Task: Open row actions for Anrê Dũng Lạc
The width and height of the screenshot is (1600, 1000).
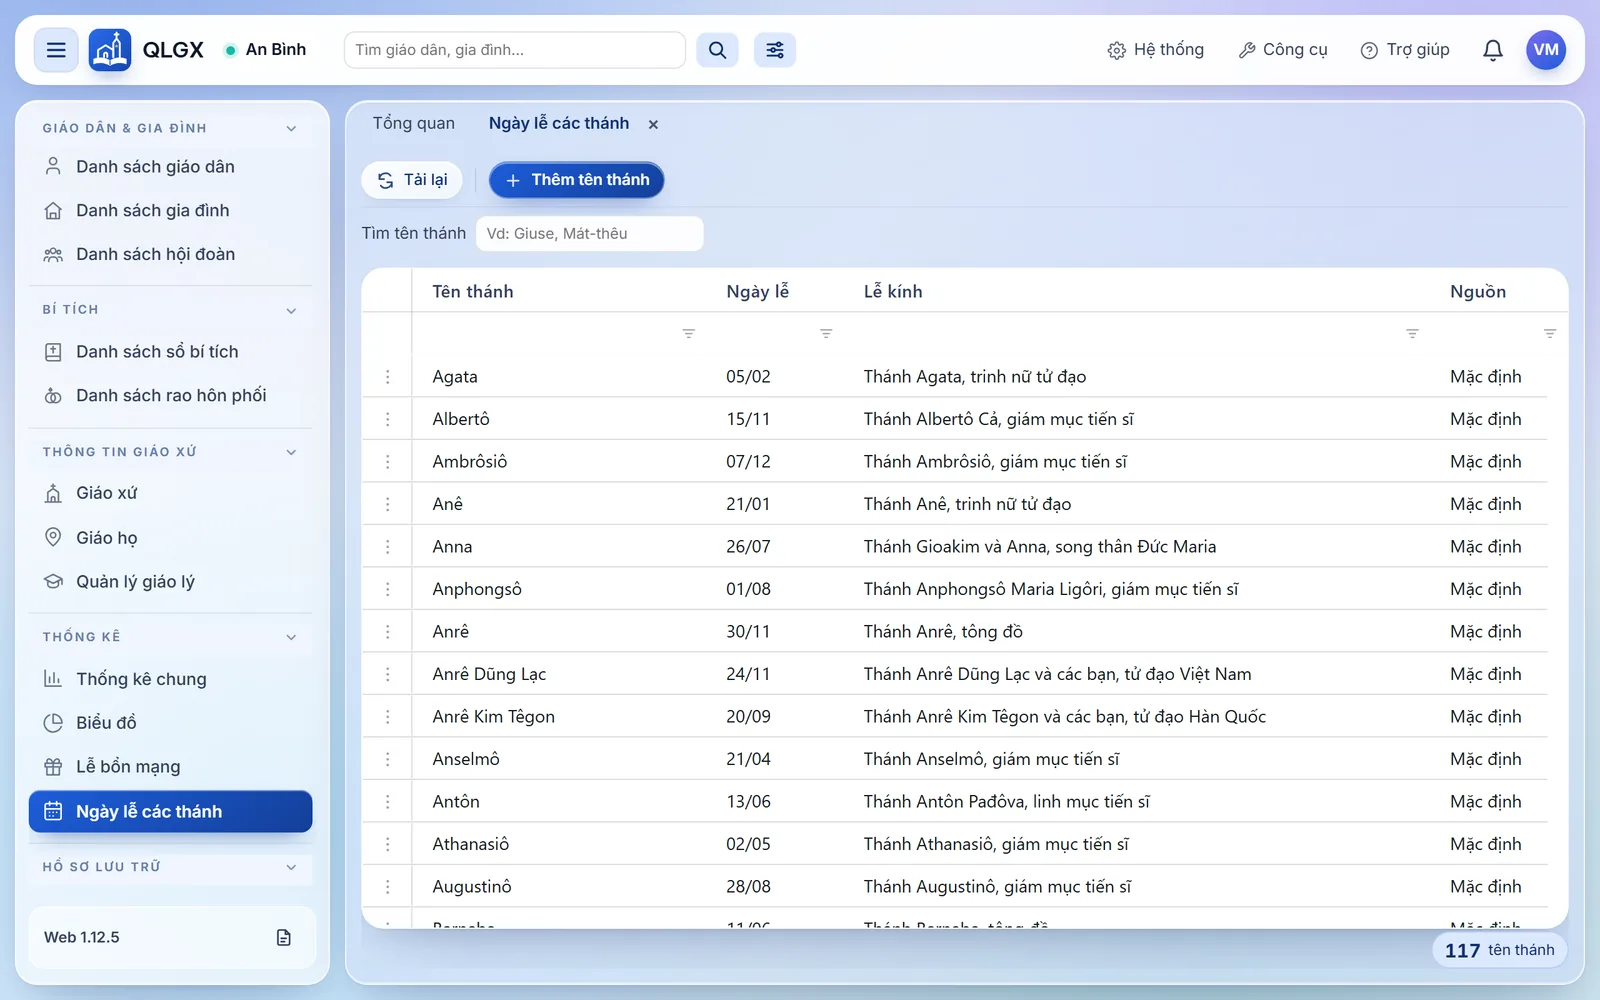Action: (388, 674)
